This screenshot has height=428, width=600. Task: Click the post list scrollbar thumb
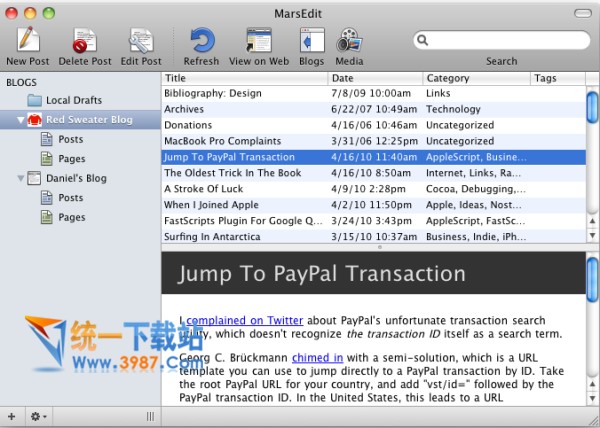click(x=592, y=107)
